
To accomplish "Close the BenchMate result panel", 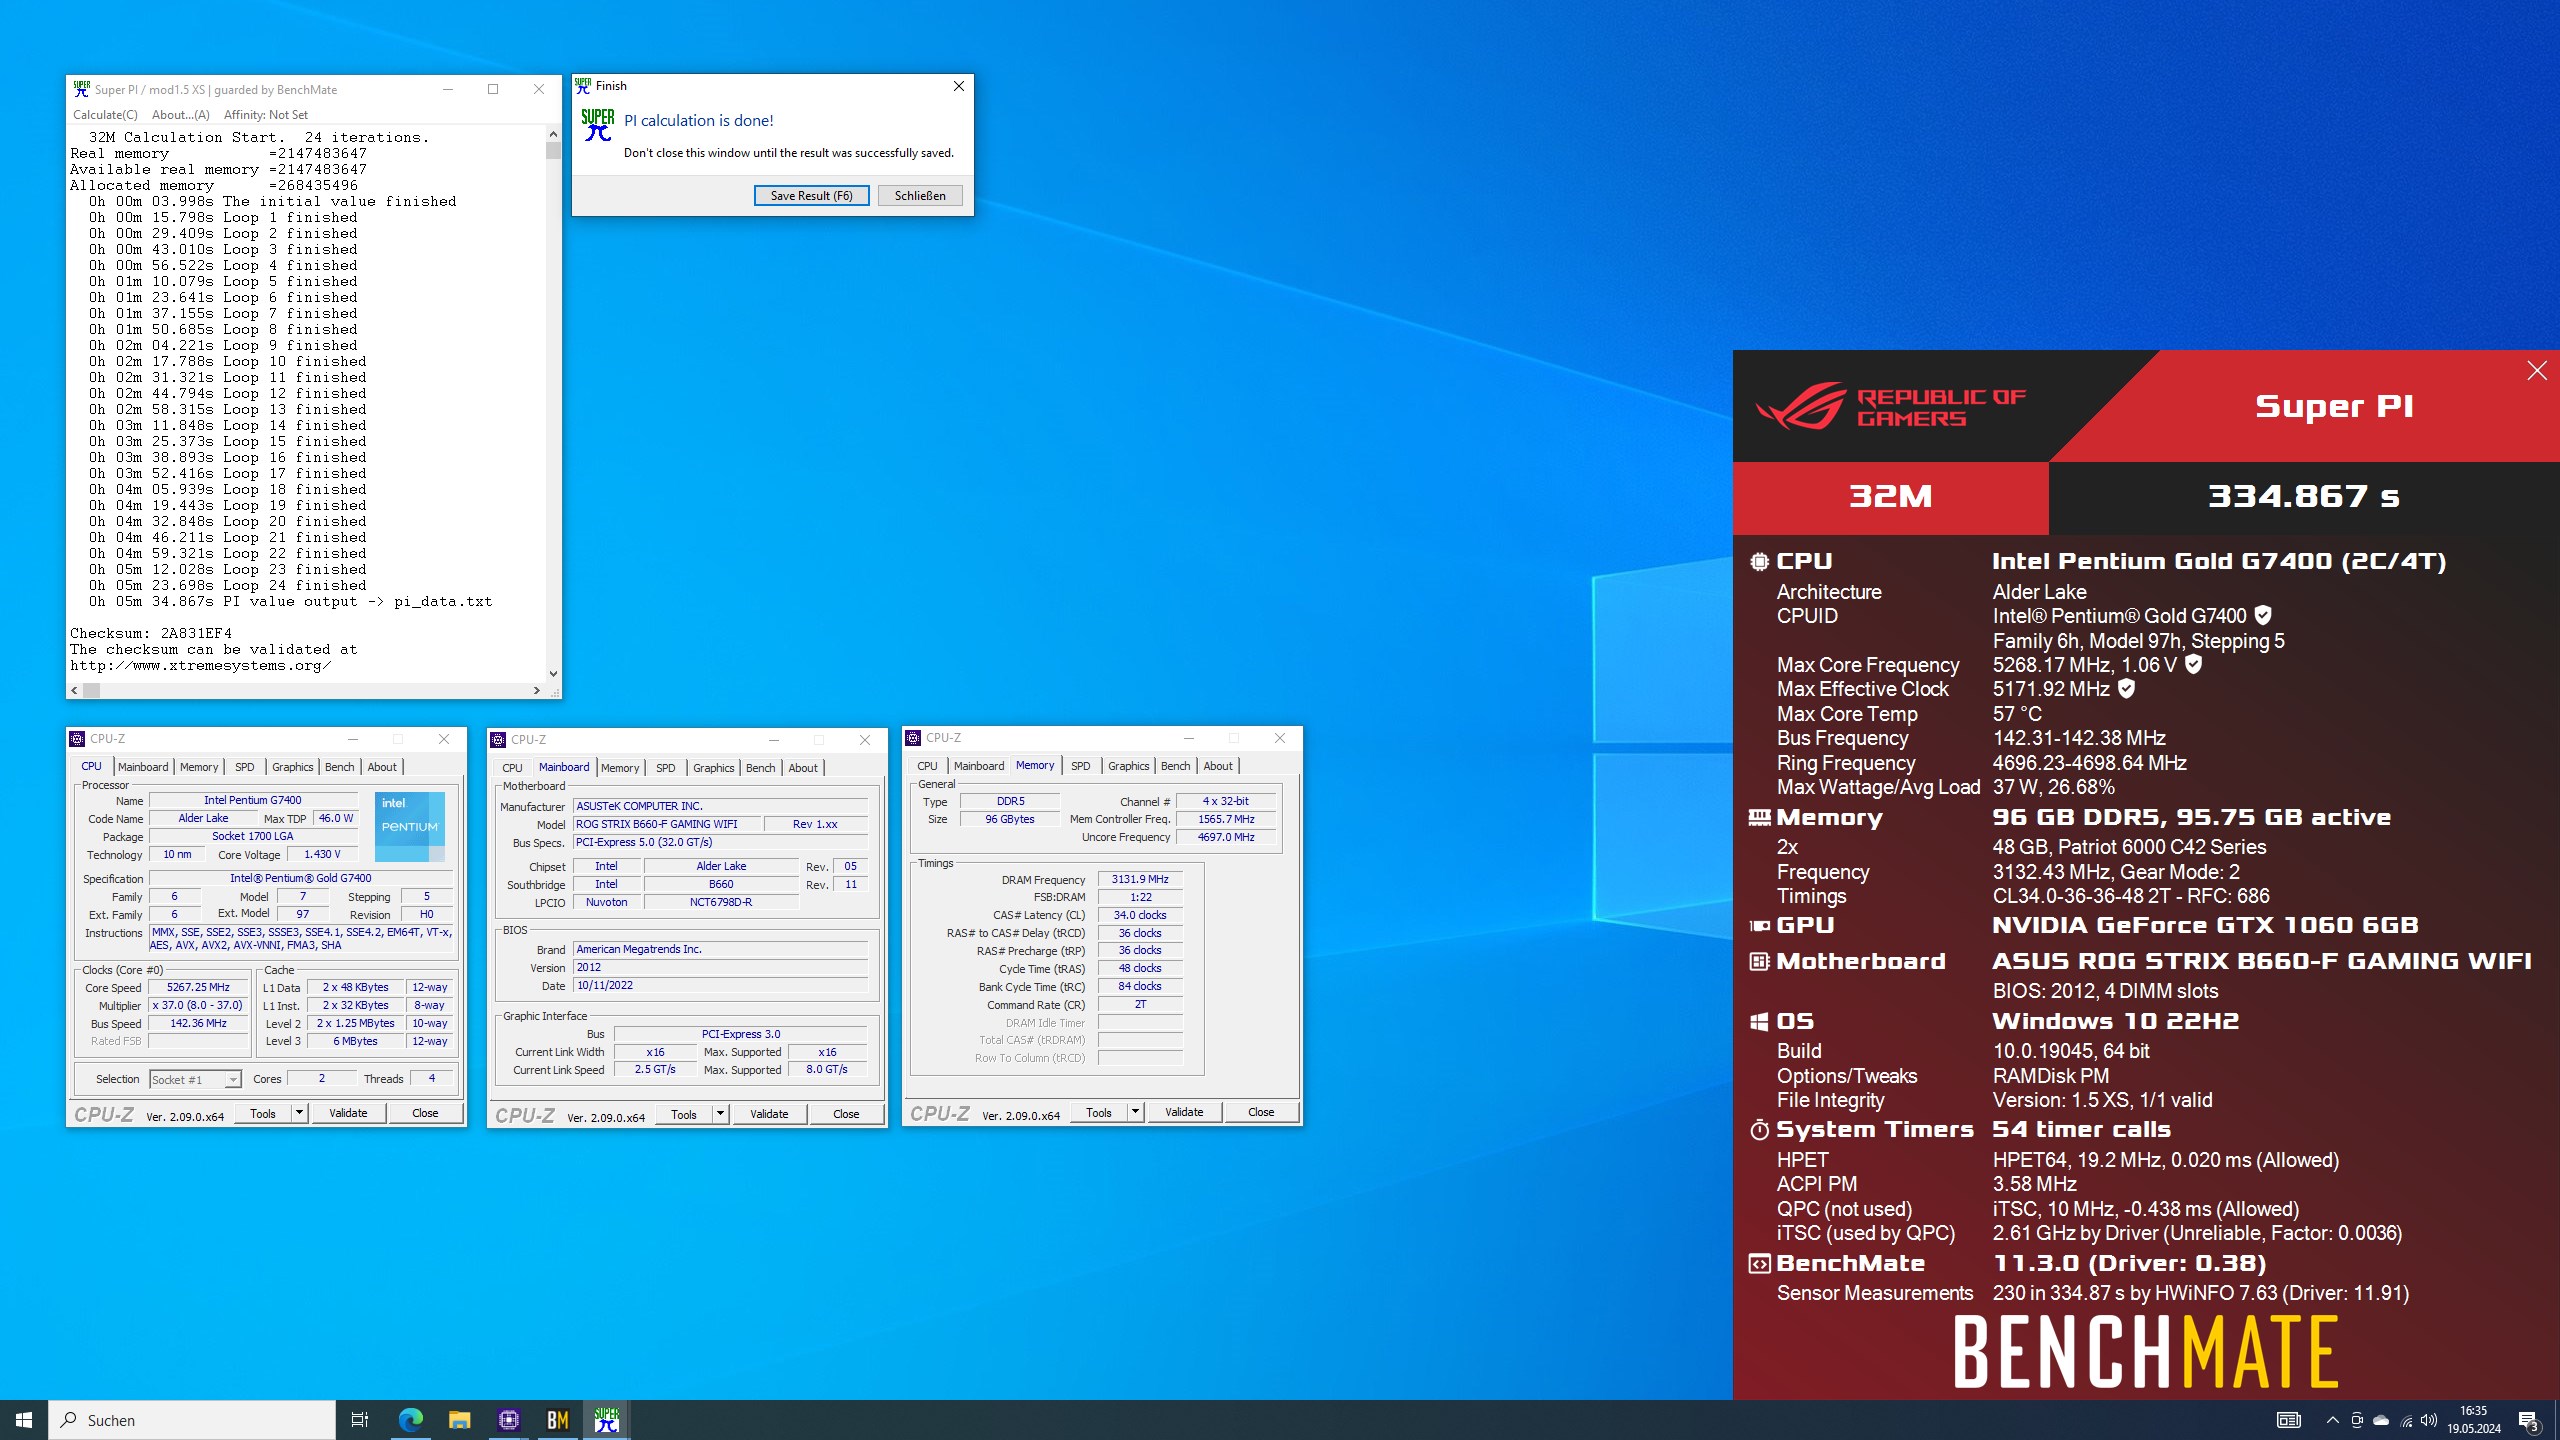I will [x=2536, y=371].
